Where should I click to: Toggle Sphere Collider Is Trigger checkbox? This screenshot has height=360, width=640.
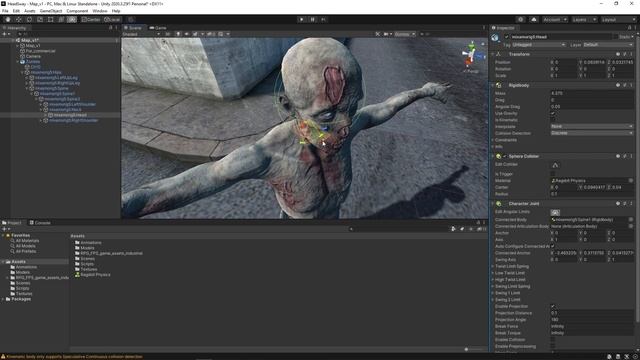[553, 174]
